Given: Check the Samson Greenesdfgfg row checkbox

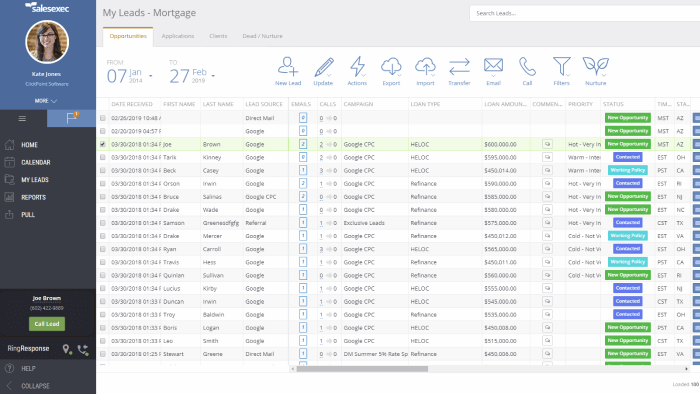Looking at the screenshot, I should click(x=103, y=223).
